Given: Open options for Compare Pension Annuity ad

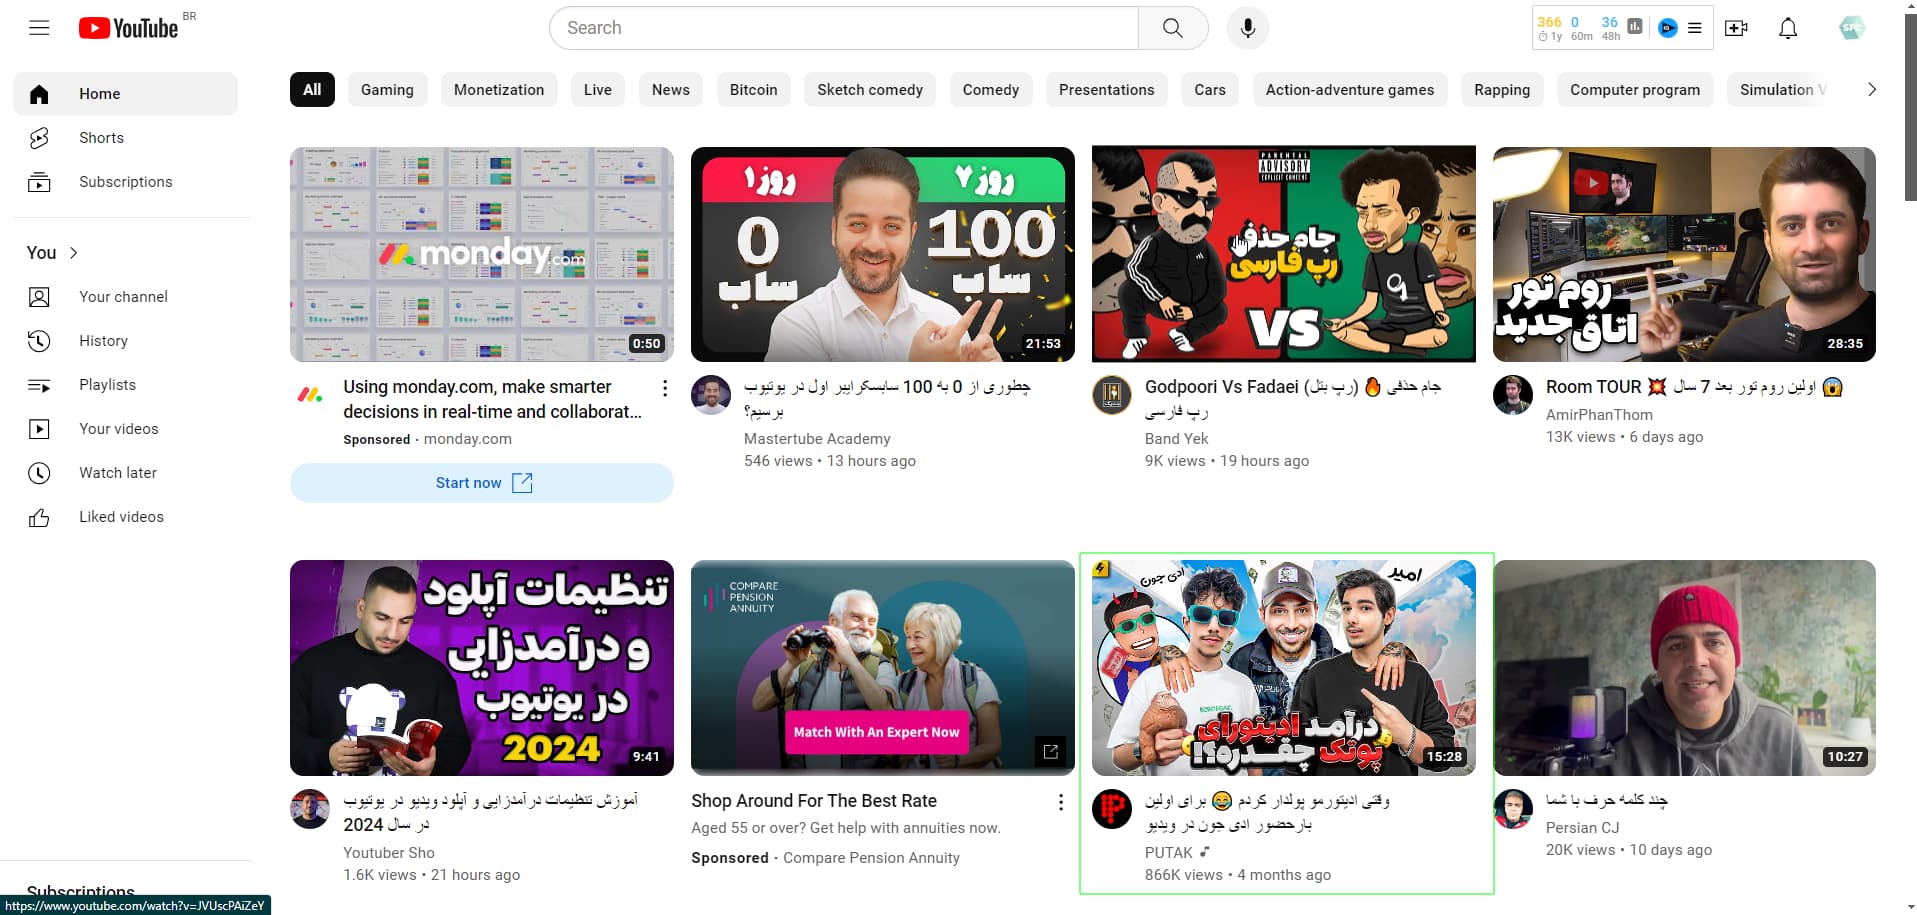Looking at the screenshot, I should point(1060,802).
